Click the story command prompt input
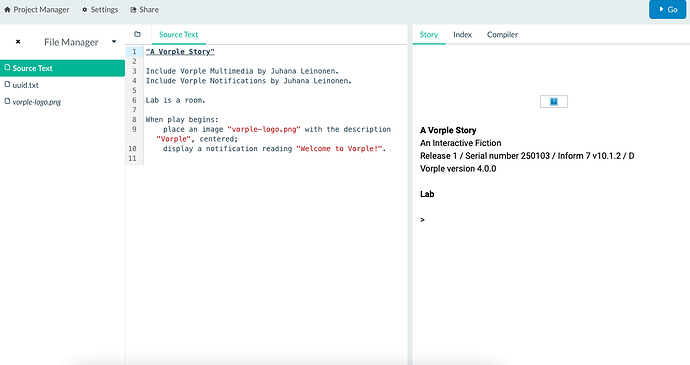This screenshot has height=365, width=690. coord(550,220)
